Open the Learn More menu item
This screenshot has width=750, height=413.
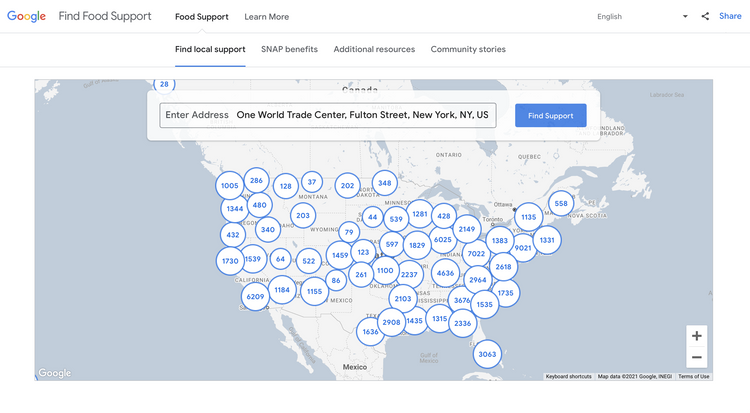pos(266,17)
